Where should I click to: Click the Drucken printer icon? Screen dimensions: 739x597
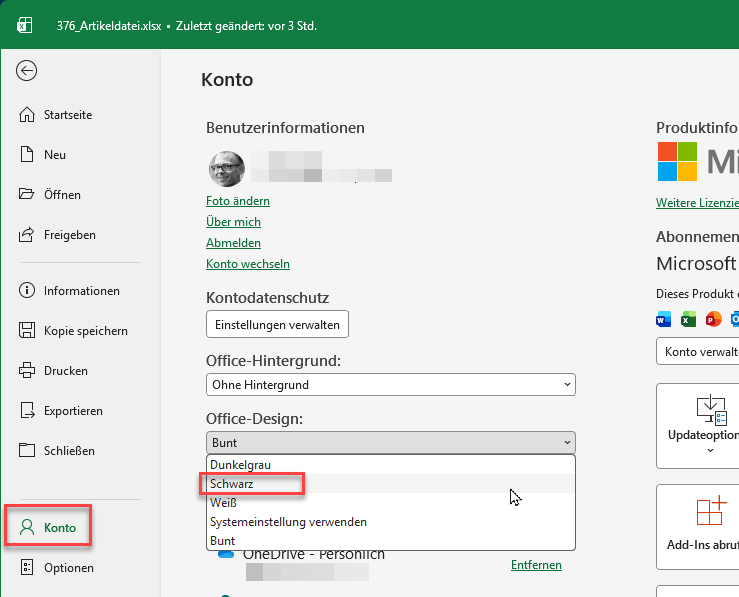(27, 371)
